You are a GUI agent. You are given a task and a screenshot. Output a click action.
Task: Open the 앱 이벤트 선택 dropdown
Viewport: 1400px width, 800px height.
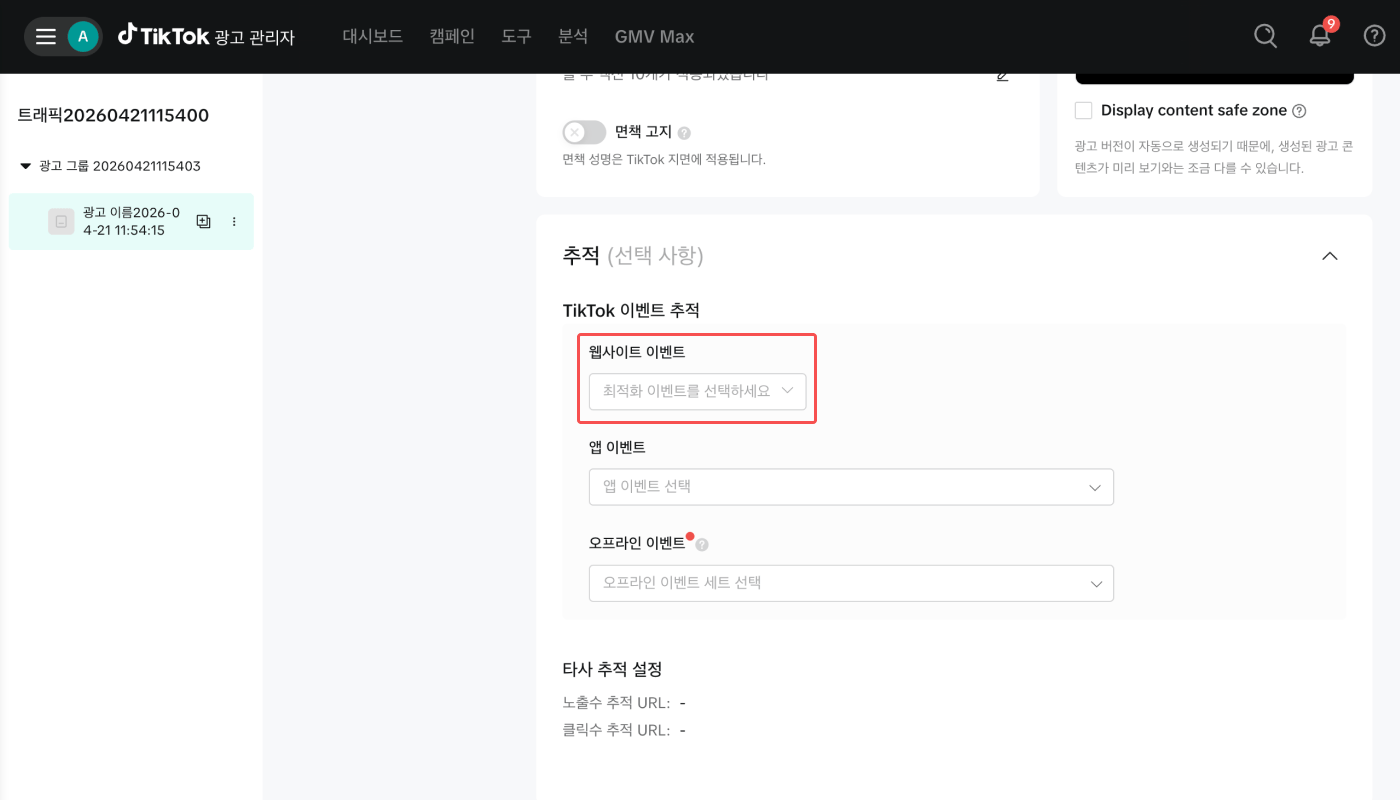pos(851,487)
